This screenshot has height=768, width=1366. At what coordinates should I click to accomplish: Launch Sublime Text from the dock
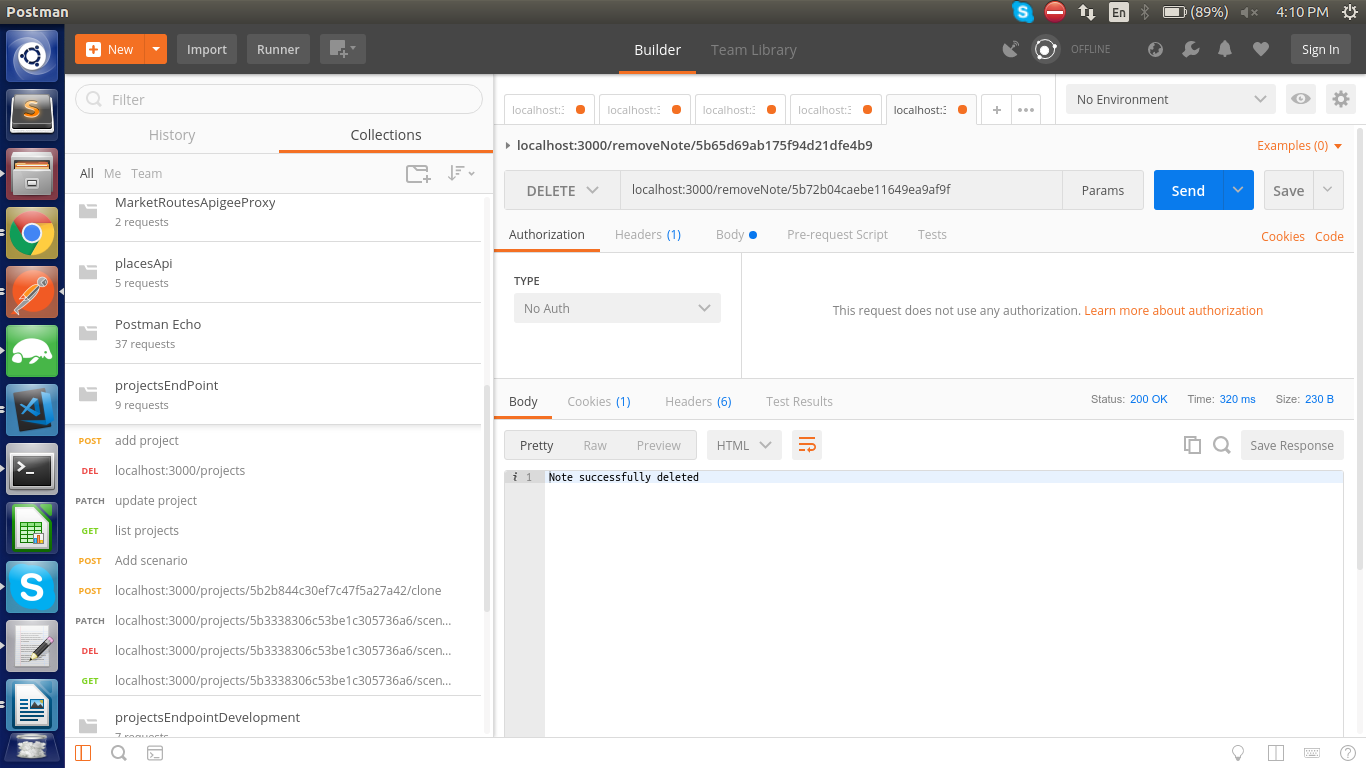[x=32, y=115]
